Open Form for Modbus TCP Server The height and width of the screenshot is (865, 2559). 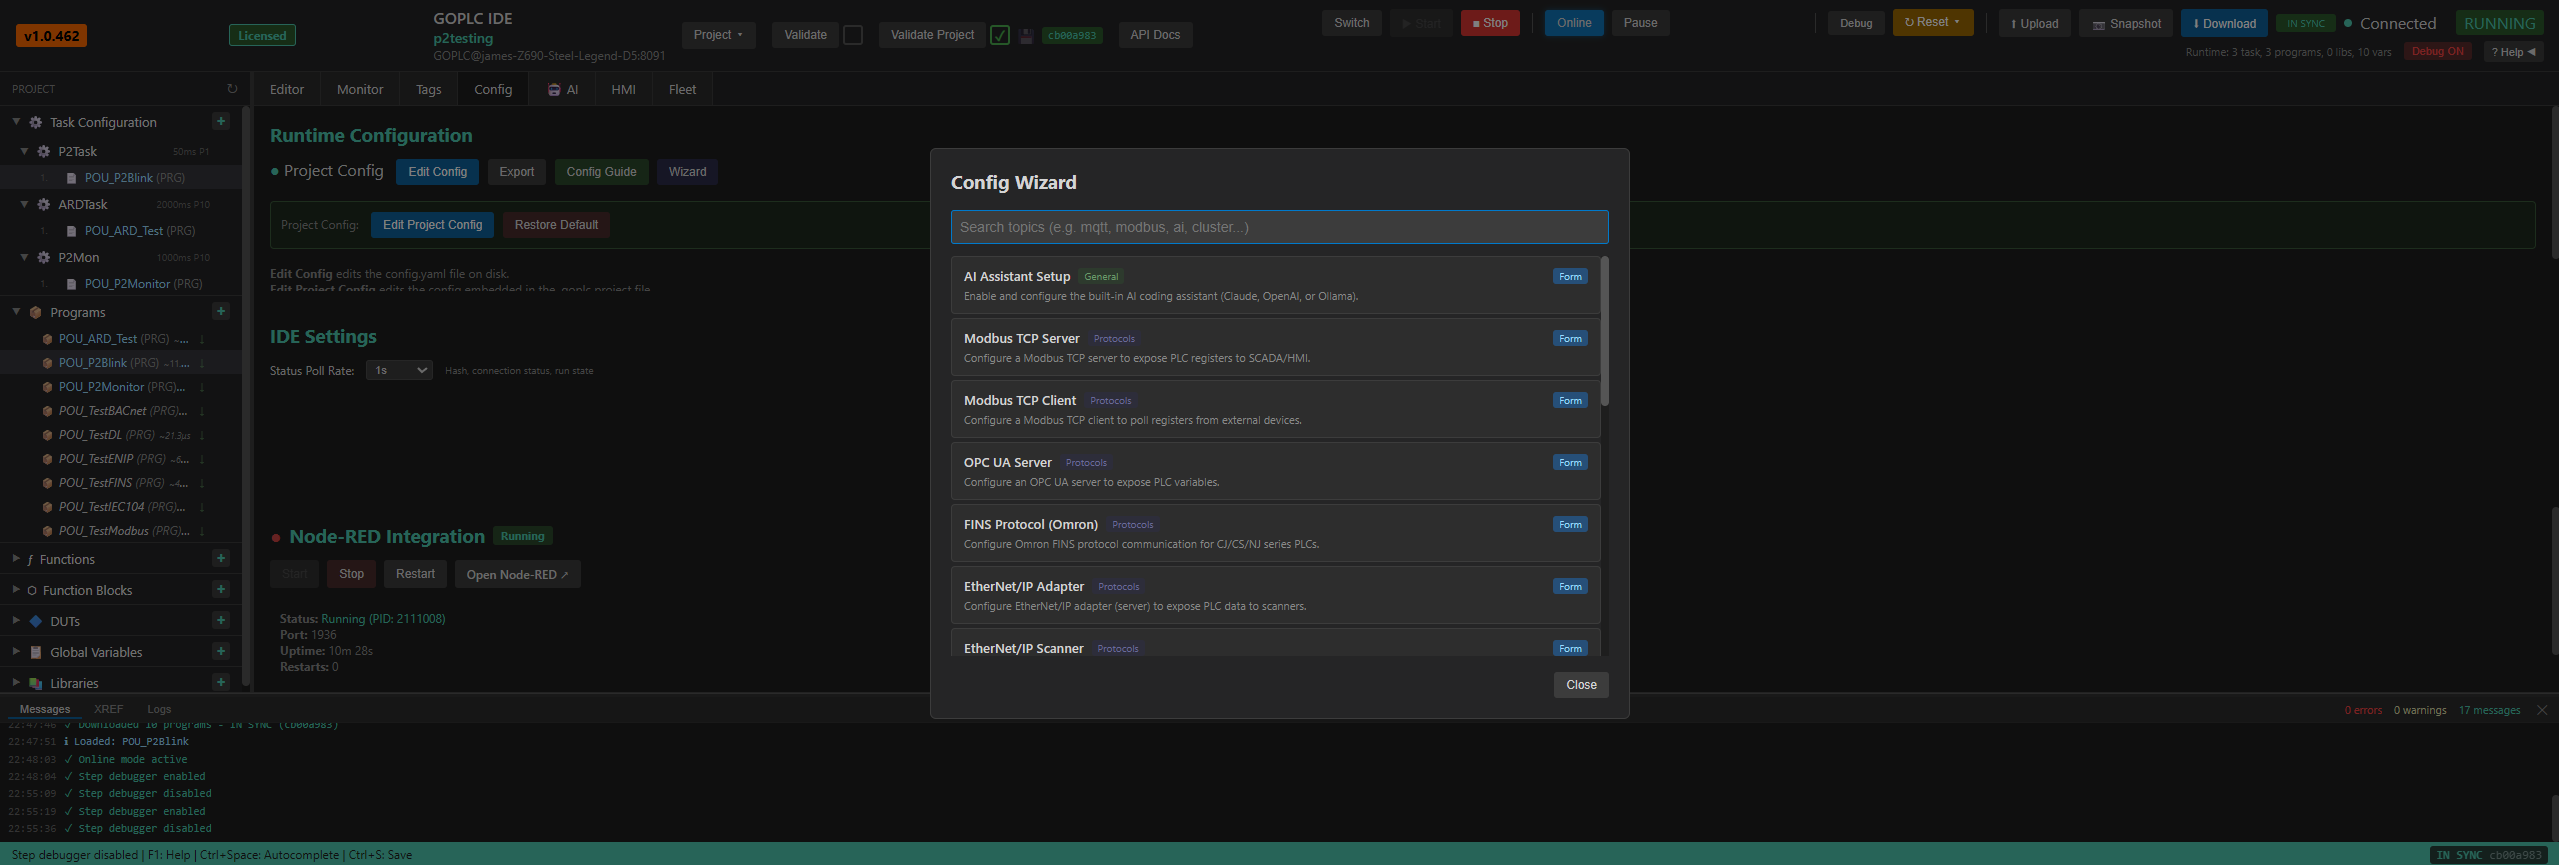coord(1570,339)
